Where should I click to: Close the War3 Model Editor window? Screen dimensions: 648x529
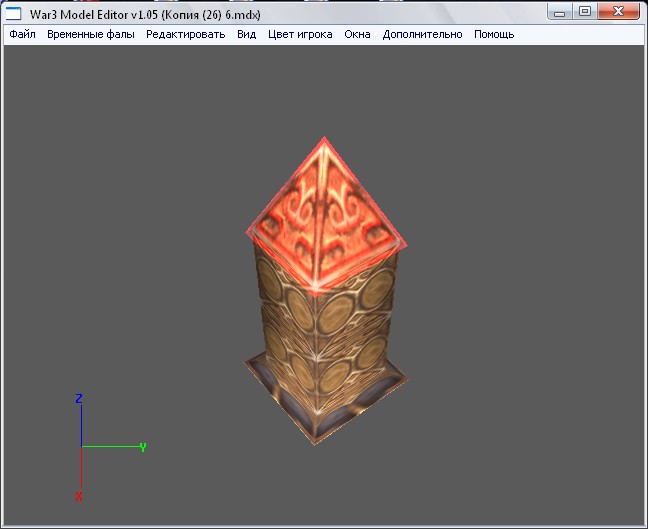point(618,12)
